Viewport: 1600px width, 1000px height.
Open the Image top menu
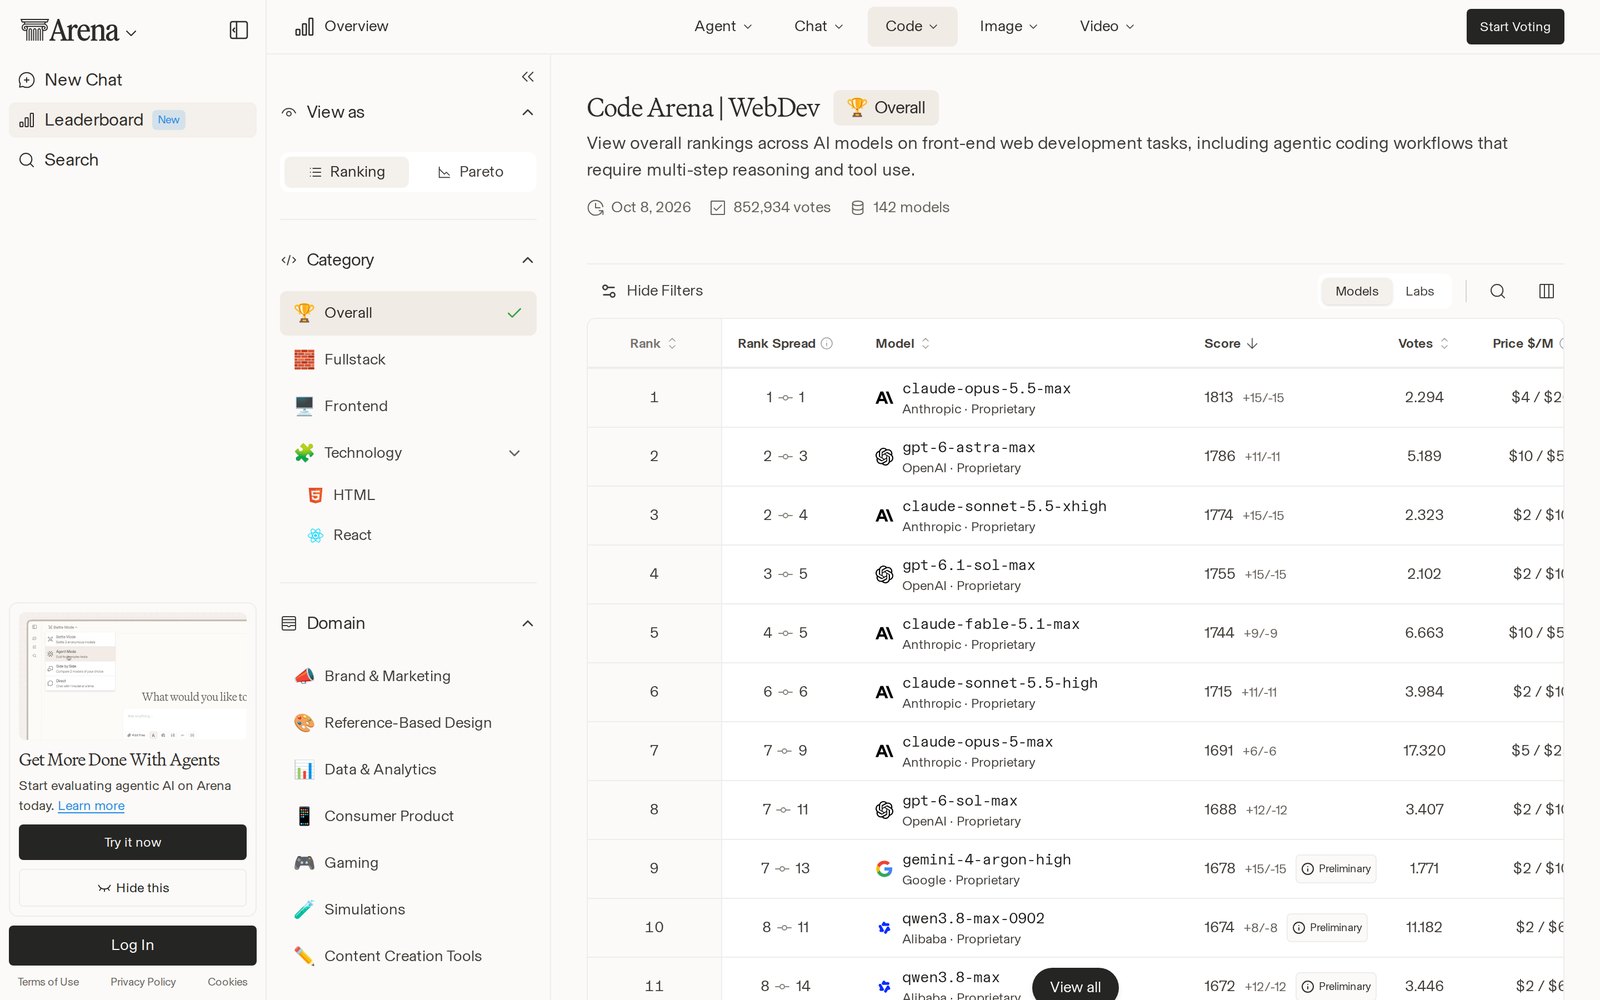coord(1008,26)
